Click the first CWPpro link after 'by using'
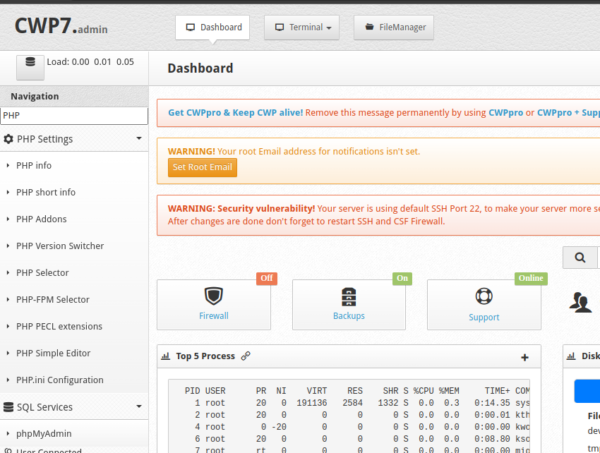Image resolution: width=600 pixels, height=453 pixels. (505, 112)
